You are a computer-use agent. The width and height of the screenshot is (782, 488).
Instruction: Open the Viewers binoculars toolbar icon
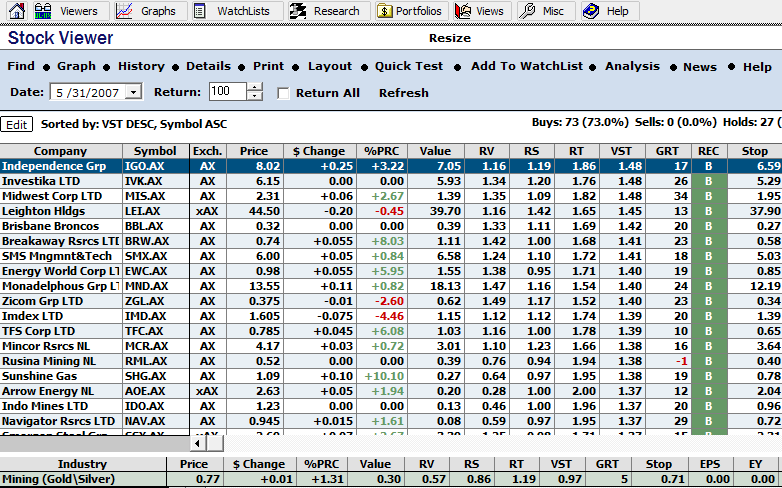tap(43, 11)
